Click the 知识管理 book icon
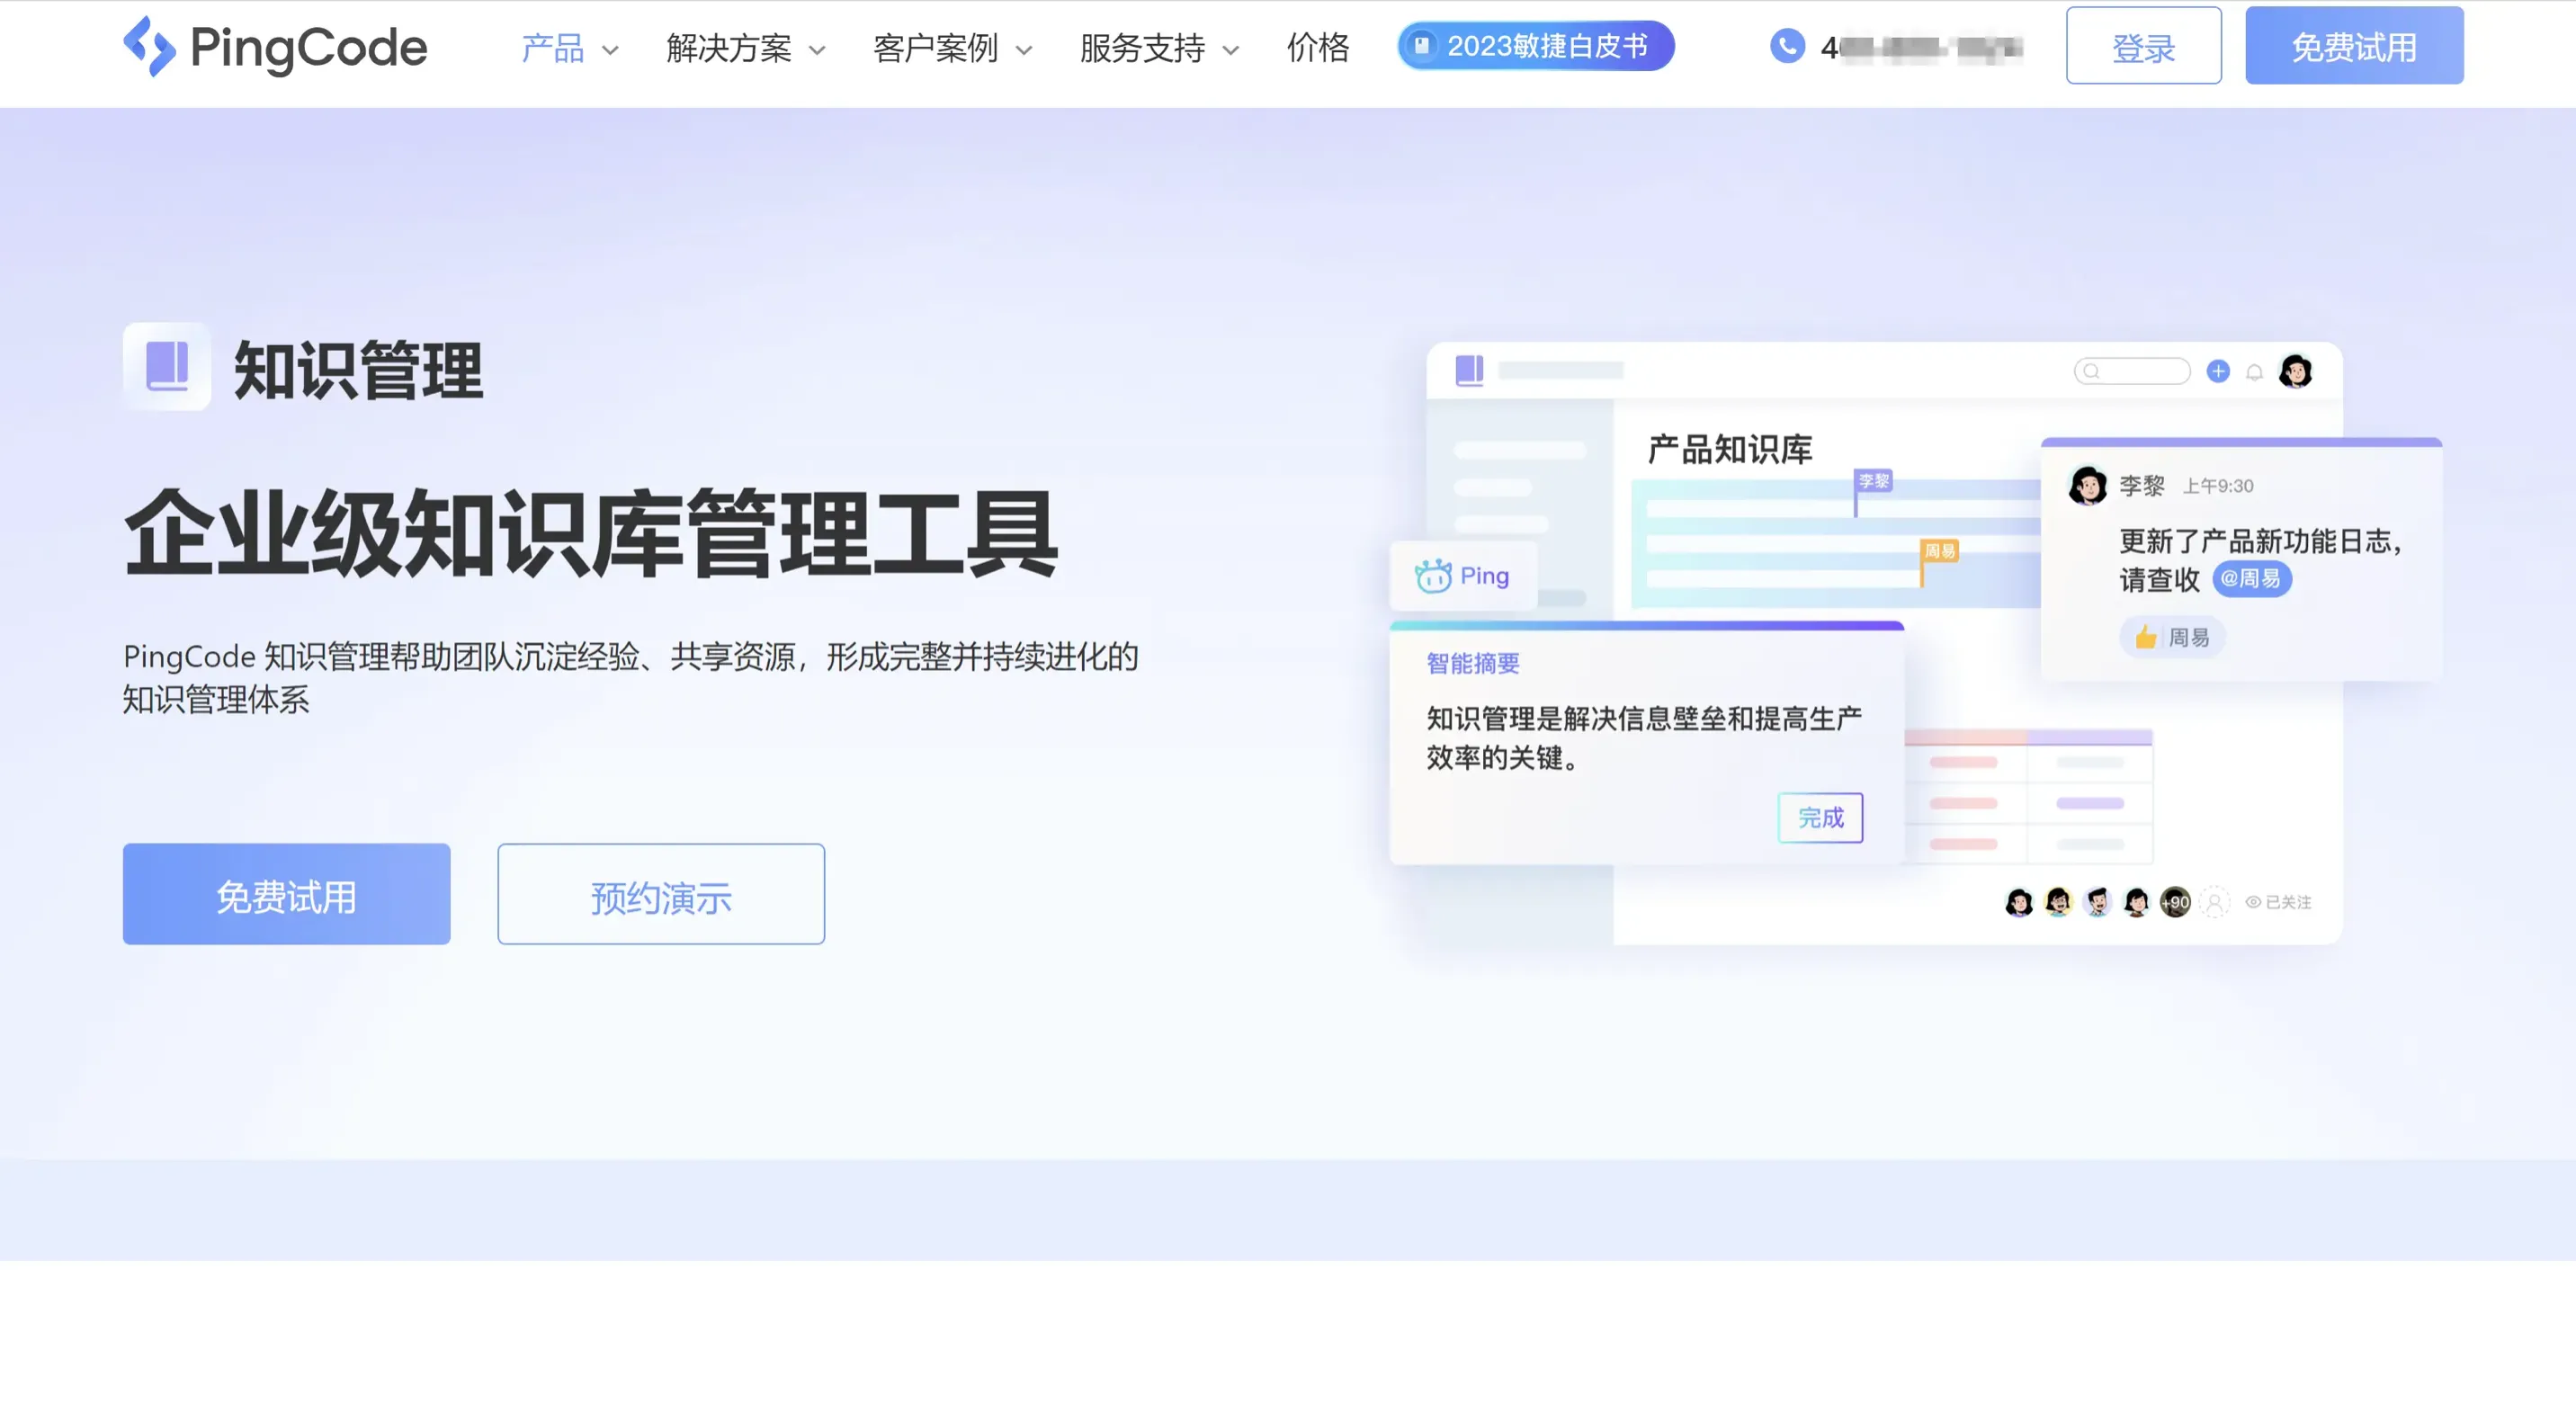This screenshot has height=1412, width=2576. (167, 366)
